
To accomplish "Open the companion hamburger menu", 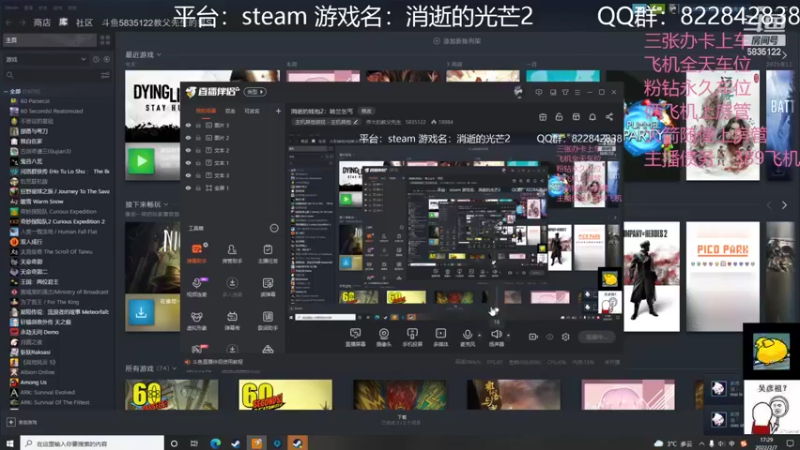I will 578,92.
